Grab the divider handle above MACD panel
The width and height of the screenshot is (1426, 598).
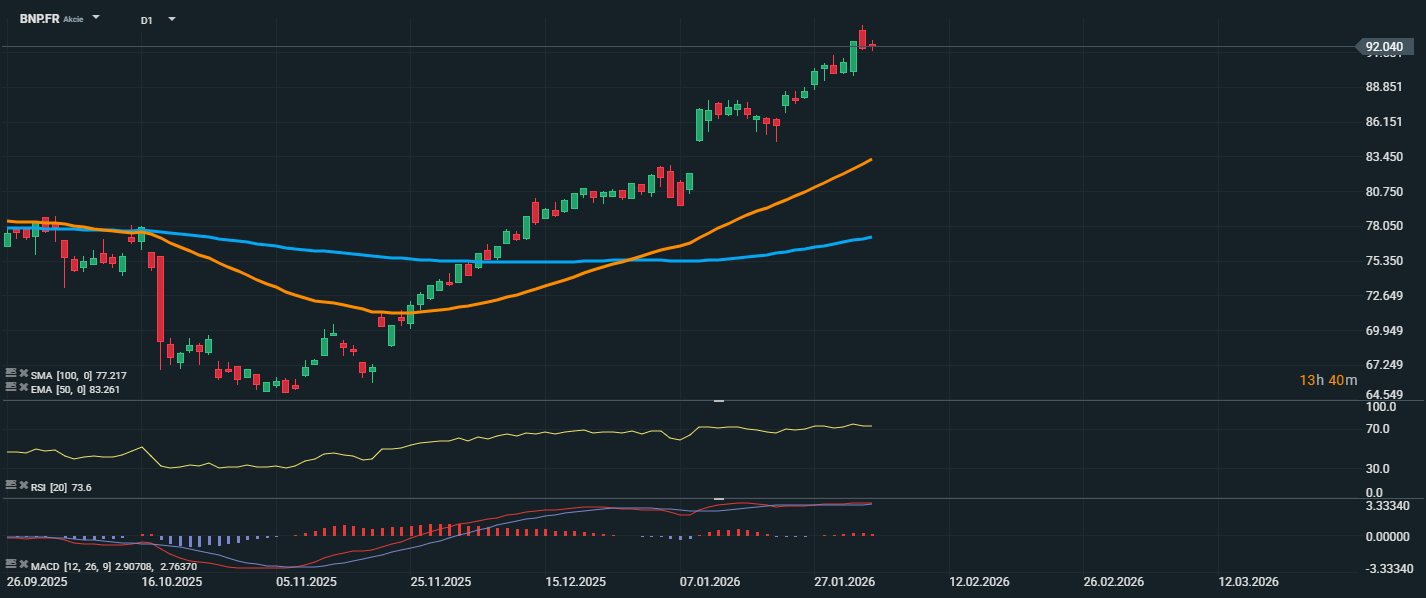718,498
